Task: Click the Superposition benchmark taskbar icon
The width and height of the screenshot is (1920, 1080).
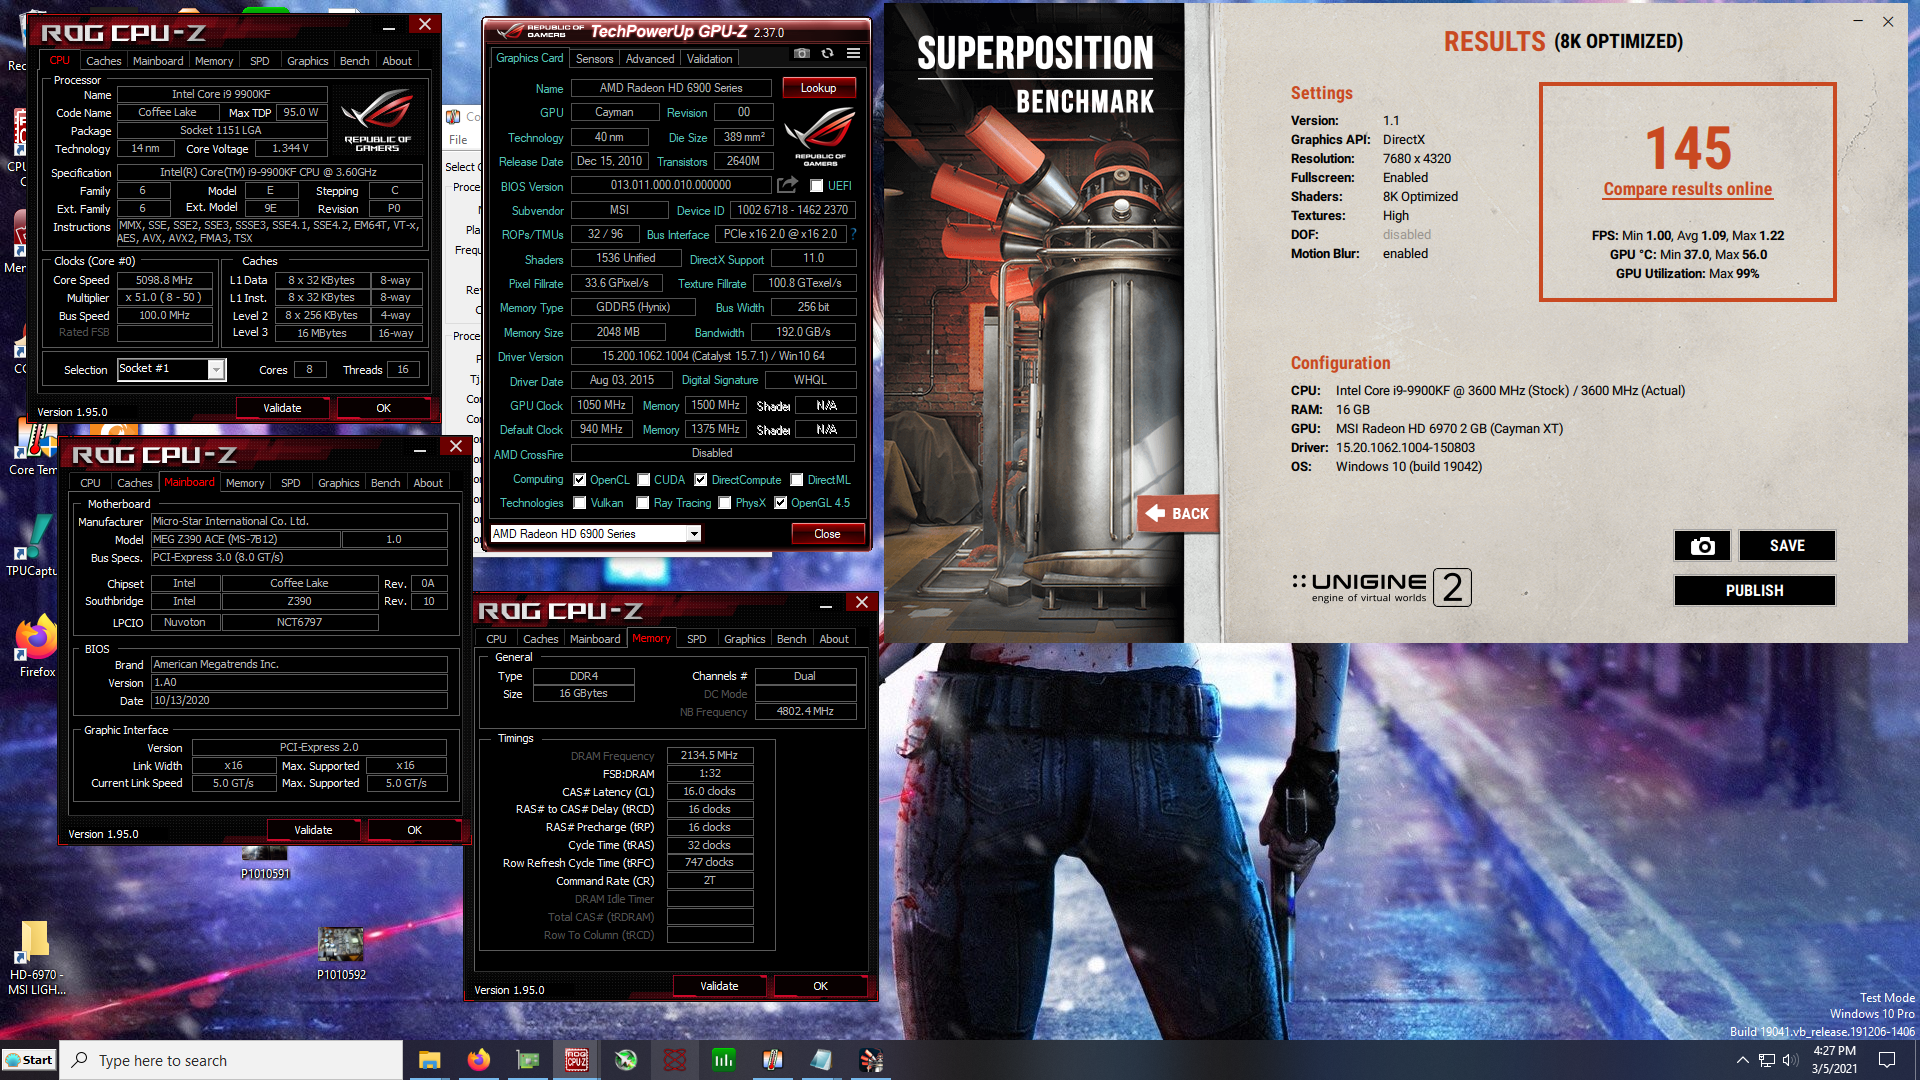Action: point(870,1060)
